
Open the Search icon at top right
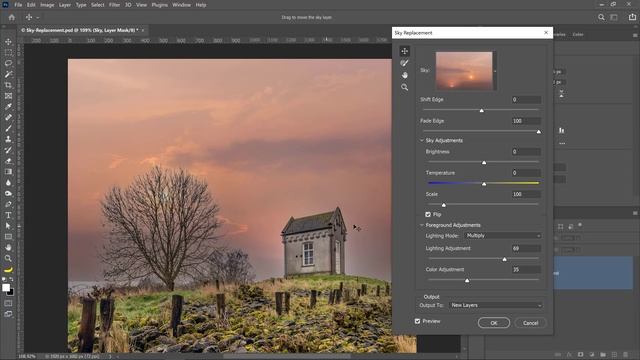click(x=601, y=17)
